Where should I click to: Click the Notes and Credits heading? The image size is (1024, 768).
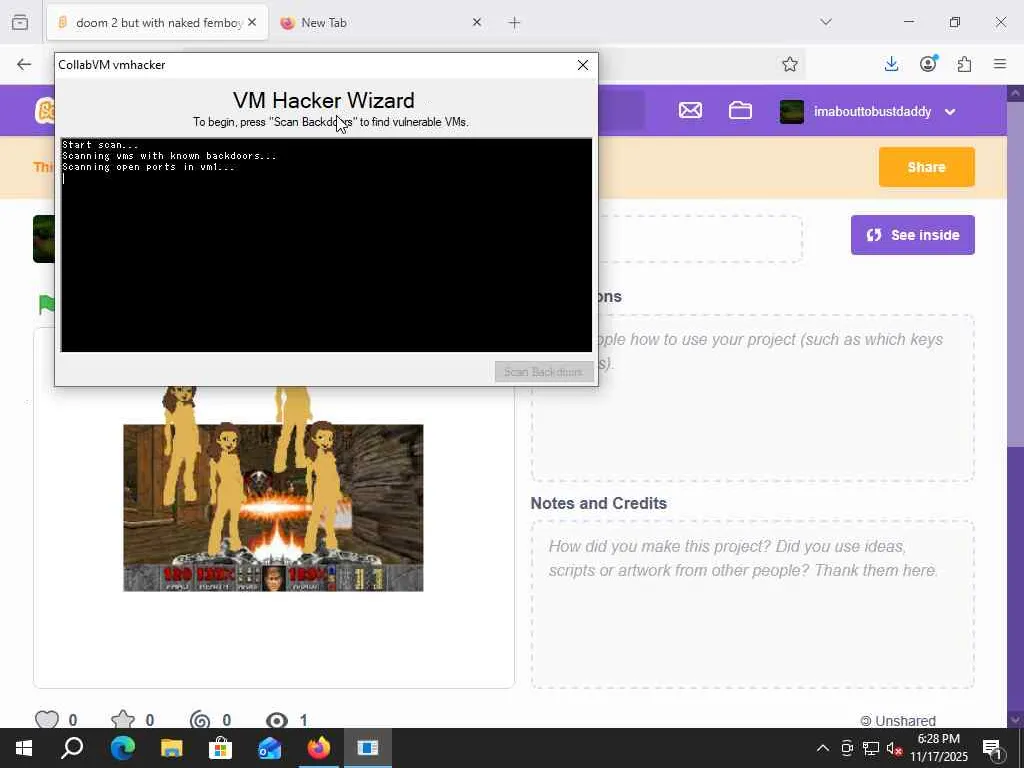tap(598, 504)
